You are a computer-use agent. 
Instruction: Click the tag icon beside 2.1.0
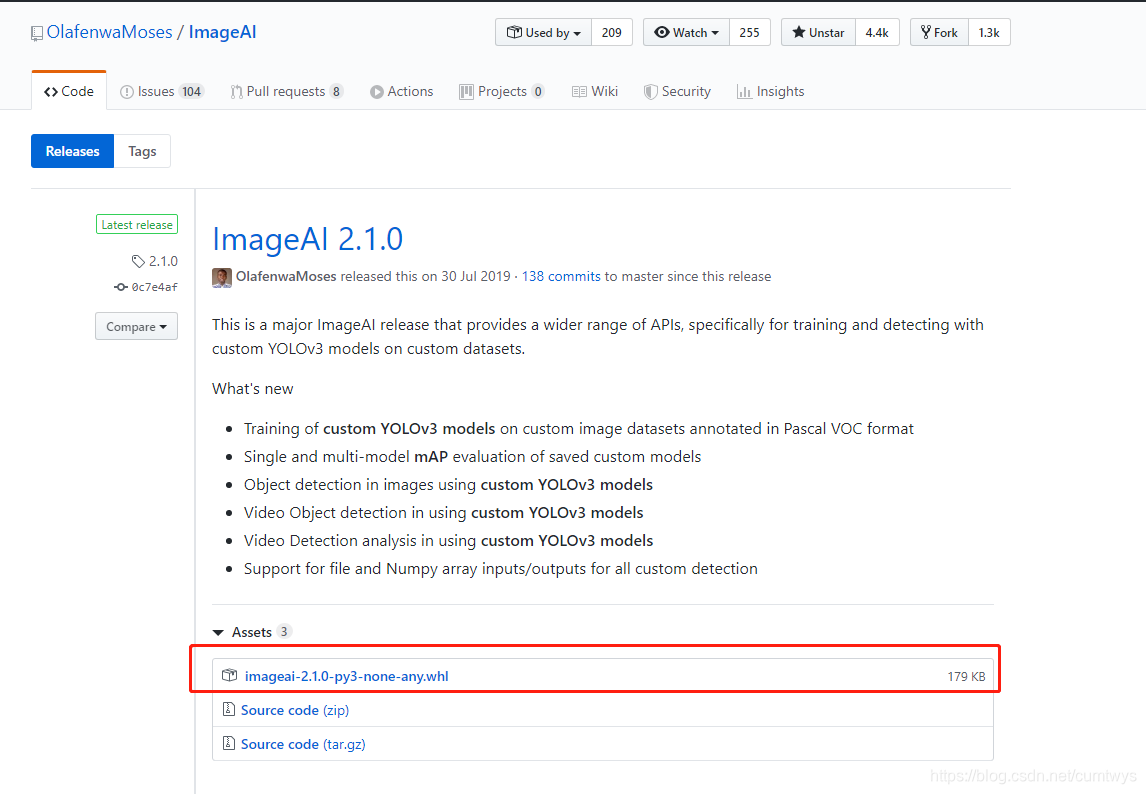click(x=138, y=261)
